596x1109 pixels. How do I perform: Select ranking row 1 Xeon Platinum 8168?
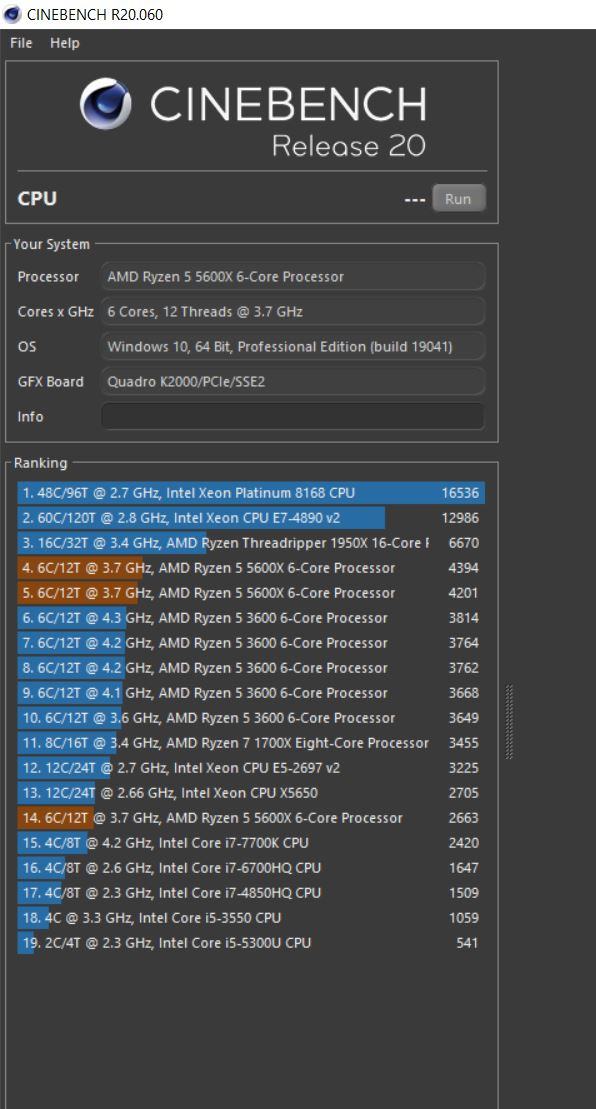point(251,493)
